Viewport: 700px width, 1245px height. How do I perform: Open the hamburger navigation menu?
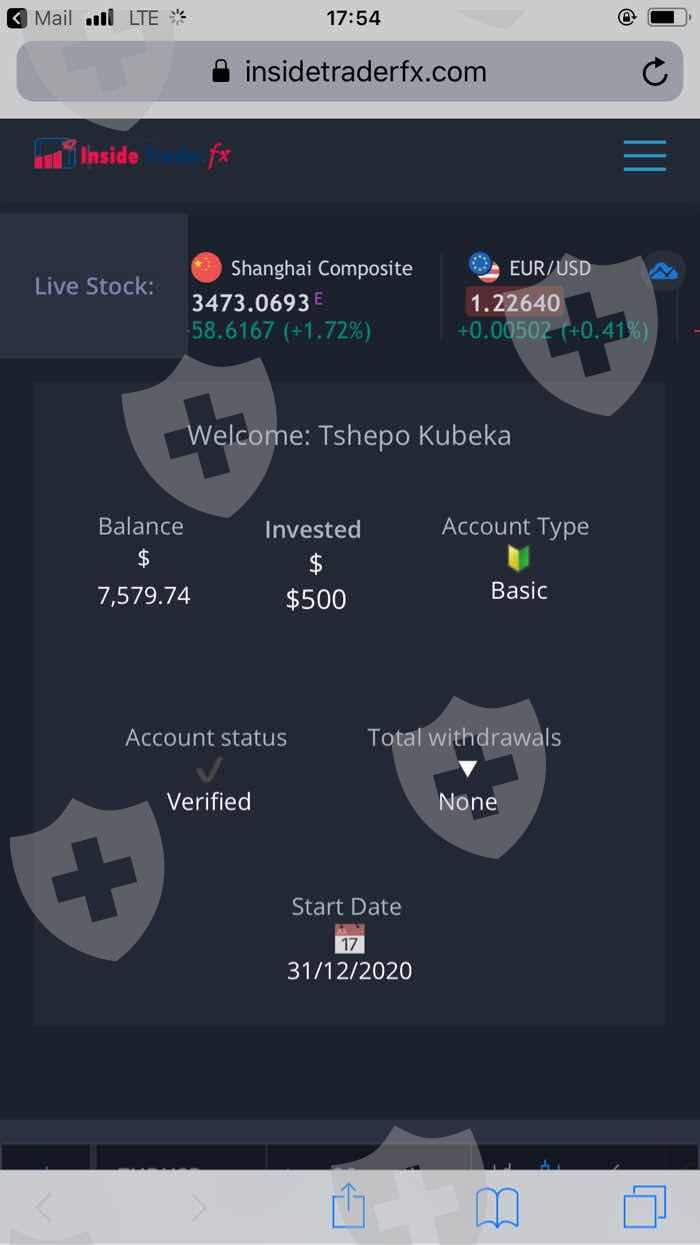tap(644, 156)
